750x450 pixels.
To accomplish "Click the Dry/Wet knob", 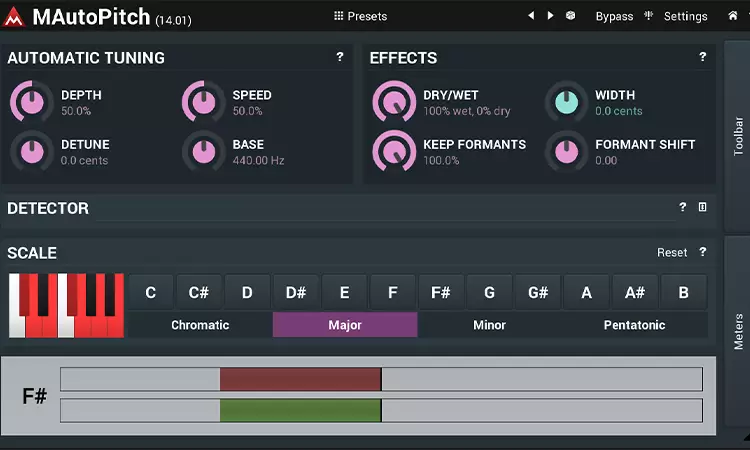I will (394, 102).
